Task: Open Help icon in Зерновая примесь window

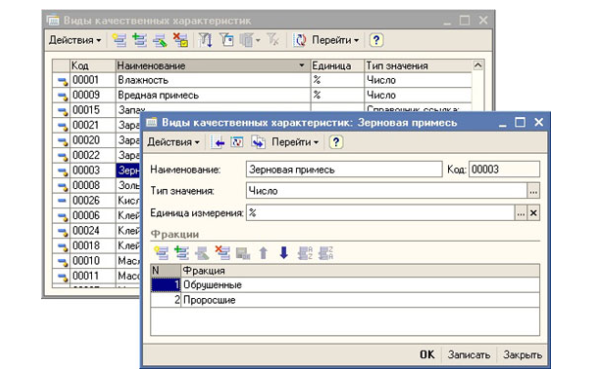Action: 335,142
